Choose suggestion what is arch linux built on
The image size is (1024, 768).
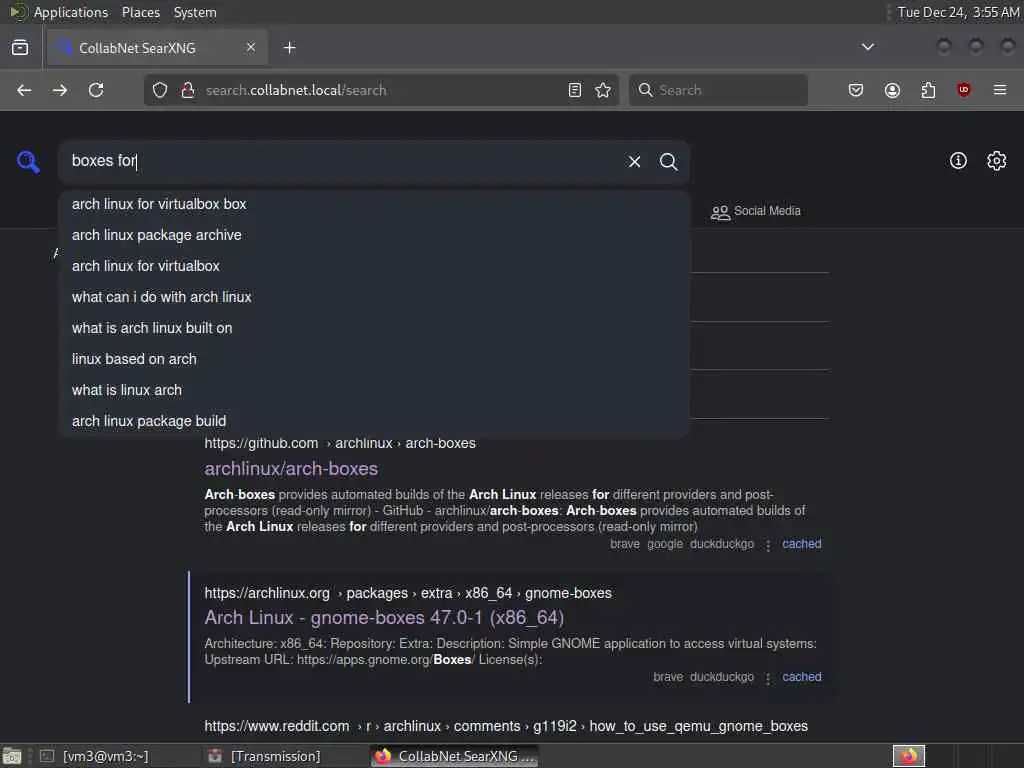coord(374,328)
